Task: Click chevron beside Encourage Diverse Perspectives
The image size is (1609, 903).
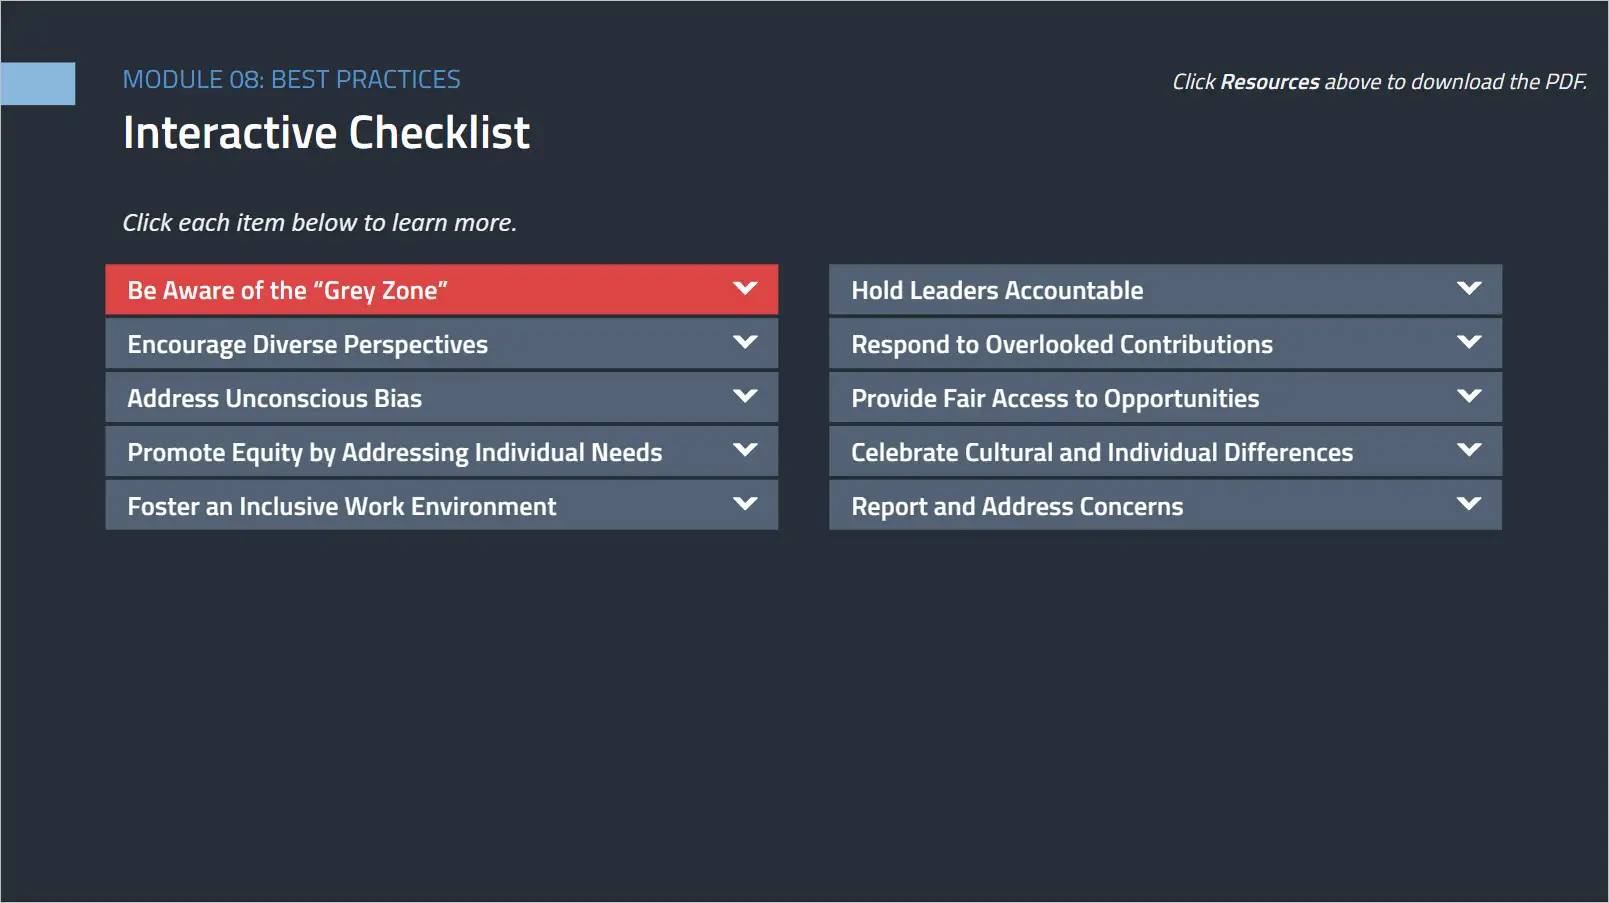Action: 745,343
